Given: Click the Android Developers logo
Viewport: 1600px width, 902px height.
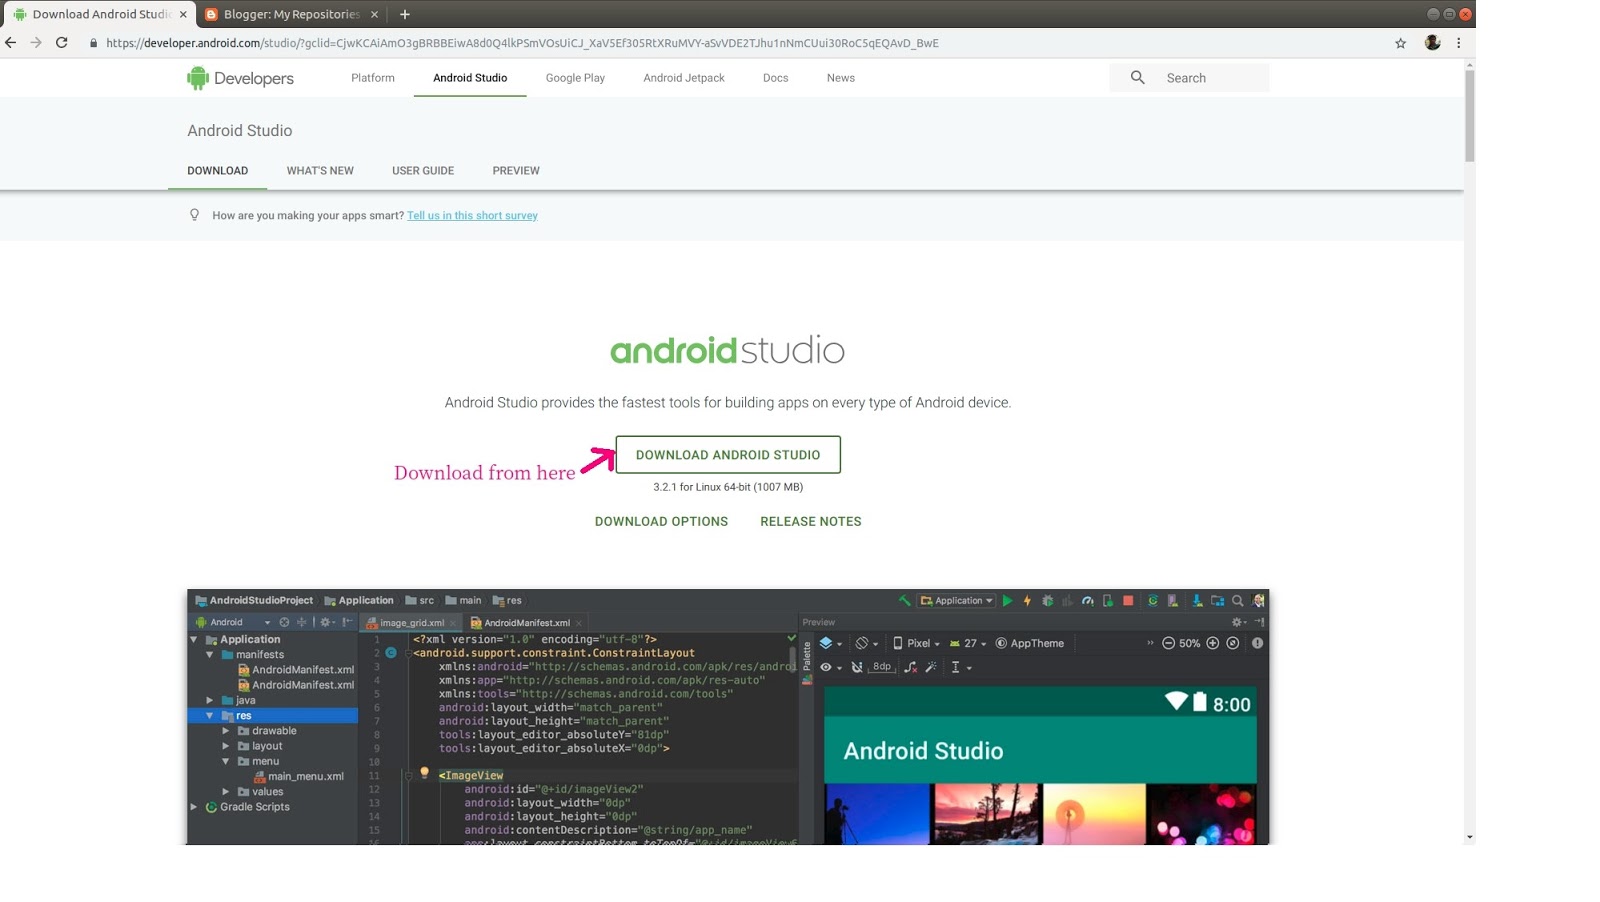Looking at the screenshot, I should tap(240, 77).
